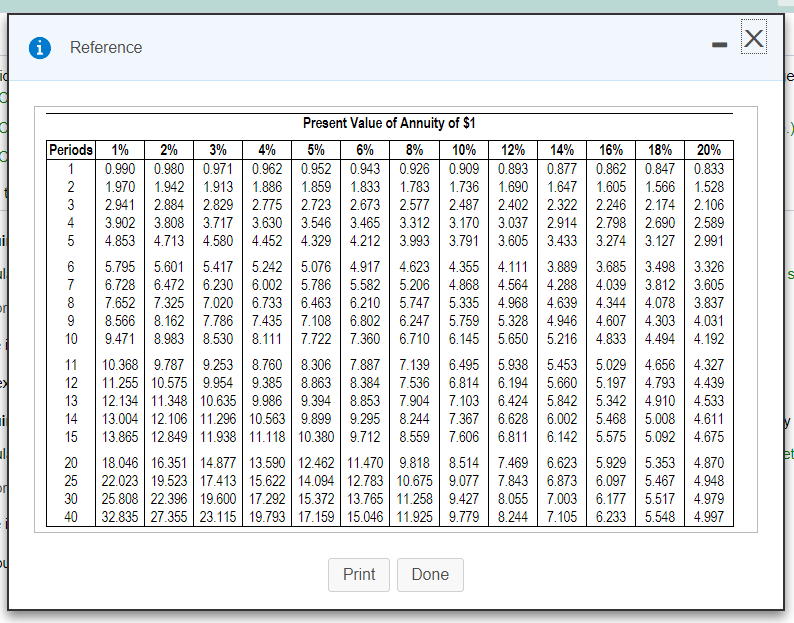Click the 12% column header
The width and height of the screenshot is (794, 623).
point(513,150)
